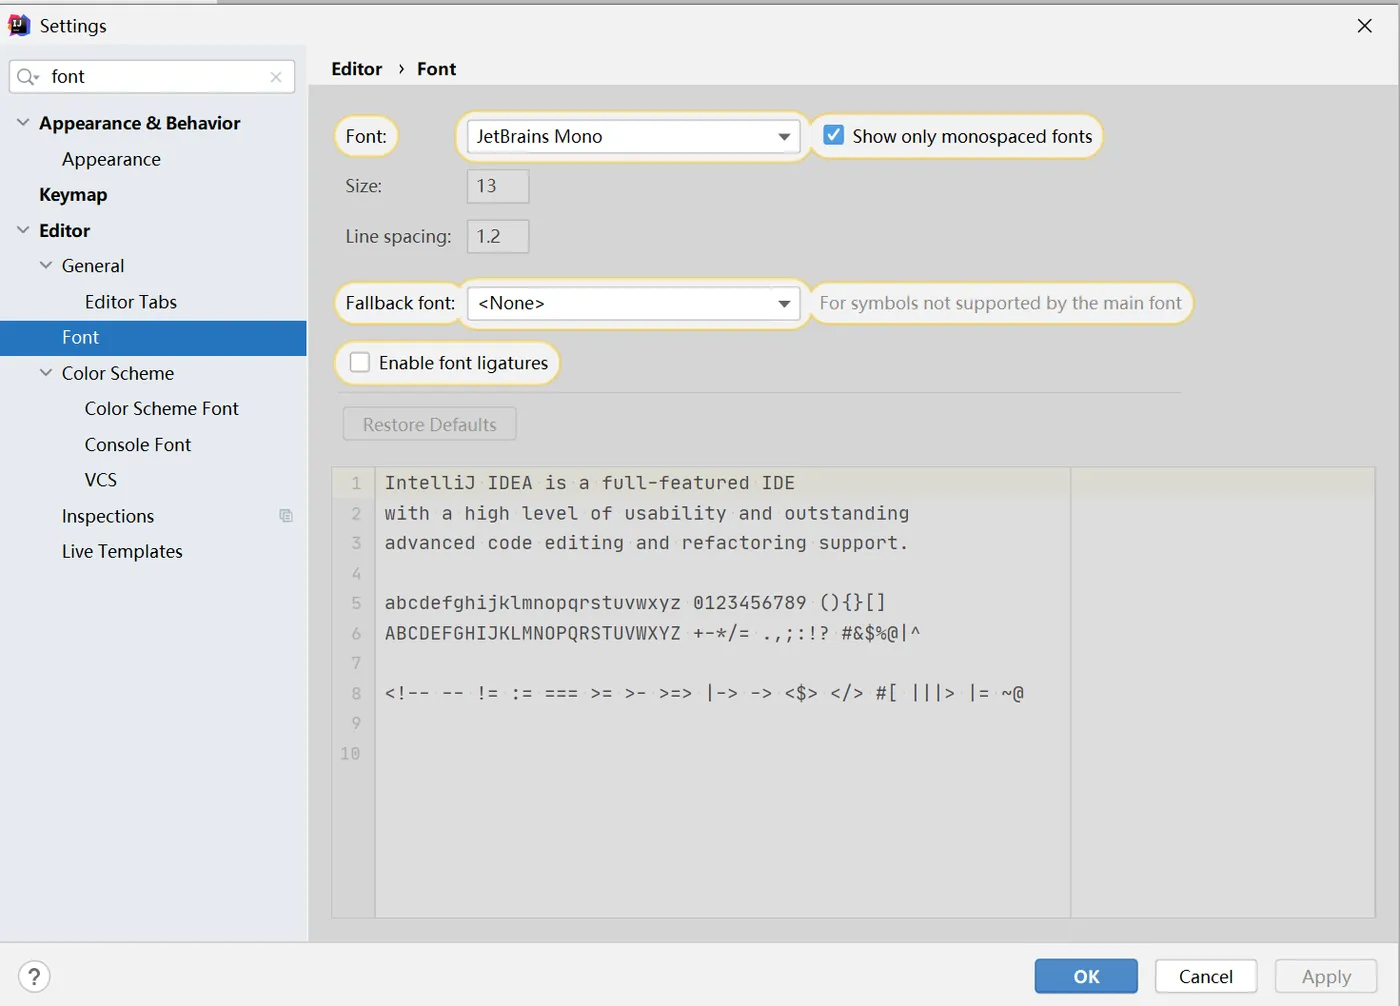The image size is (1400, 1006).
Task: Click the ligature sample line in preview
Action: (704, 693)
